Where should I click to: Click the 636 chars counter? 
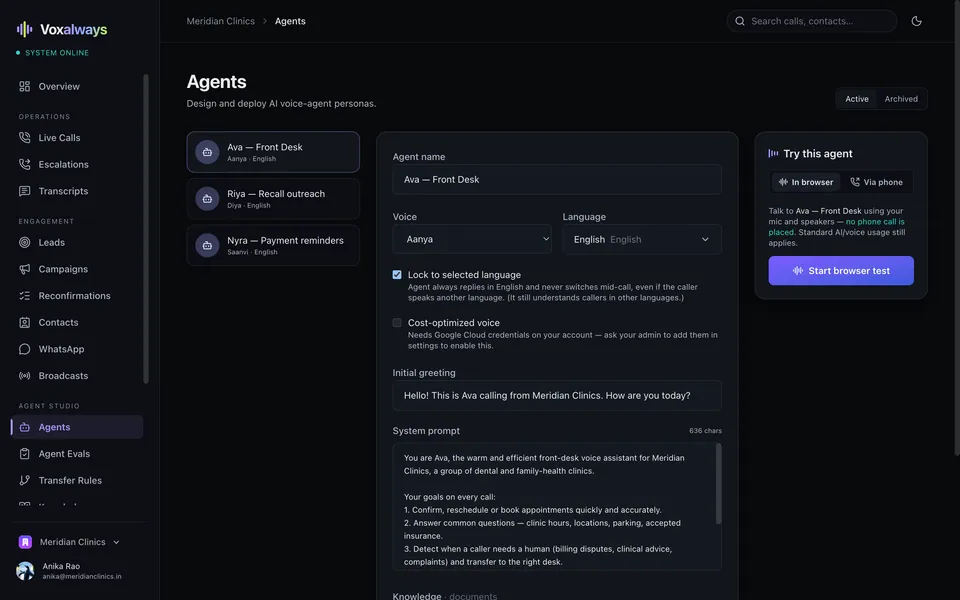pos(705,430)
